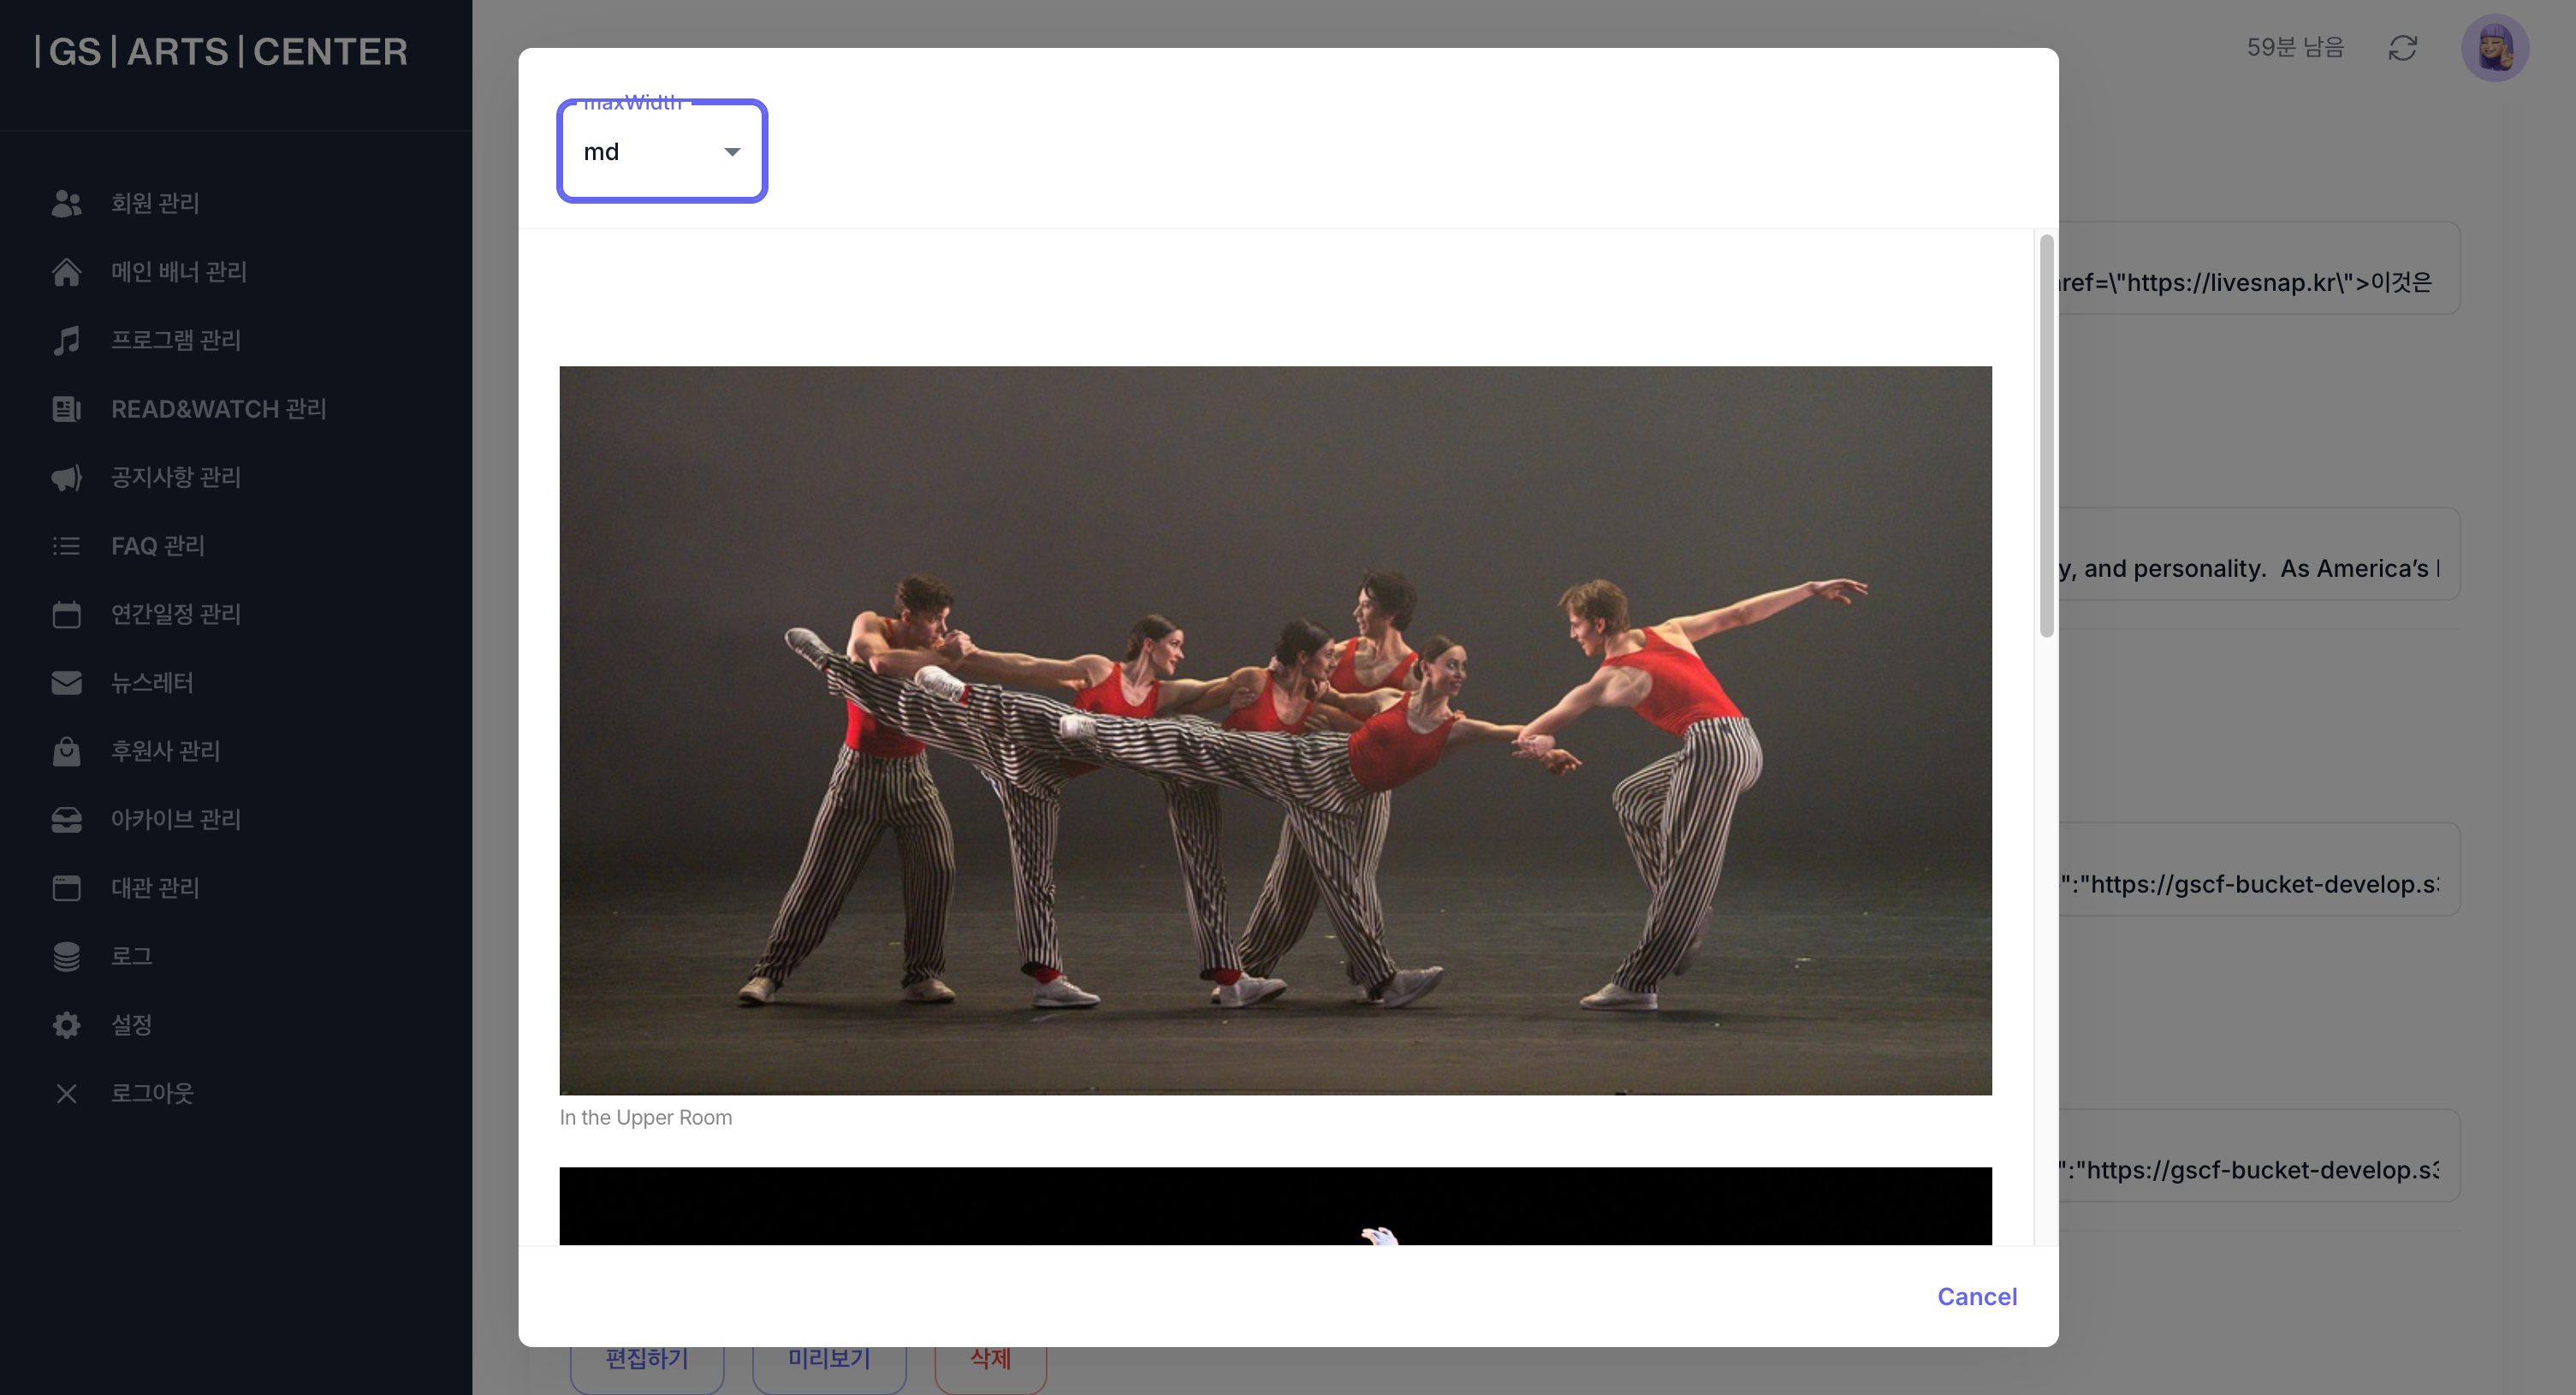Click the GS ARTS CENTER logo
The height and width of the screenshot is (1395, 2576).
[x=221, y=51]
